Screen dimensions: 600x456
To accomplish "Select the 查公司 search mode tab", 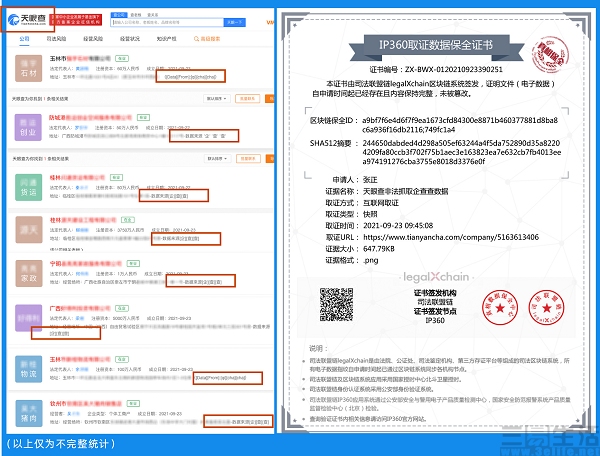I will 118,15.
